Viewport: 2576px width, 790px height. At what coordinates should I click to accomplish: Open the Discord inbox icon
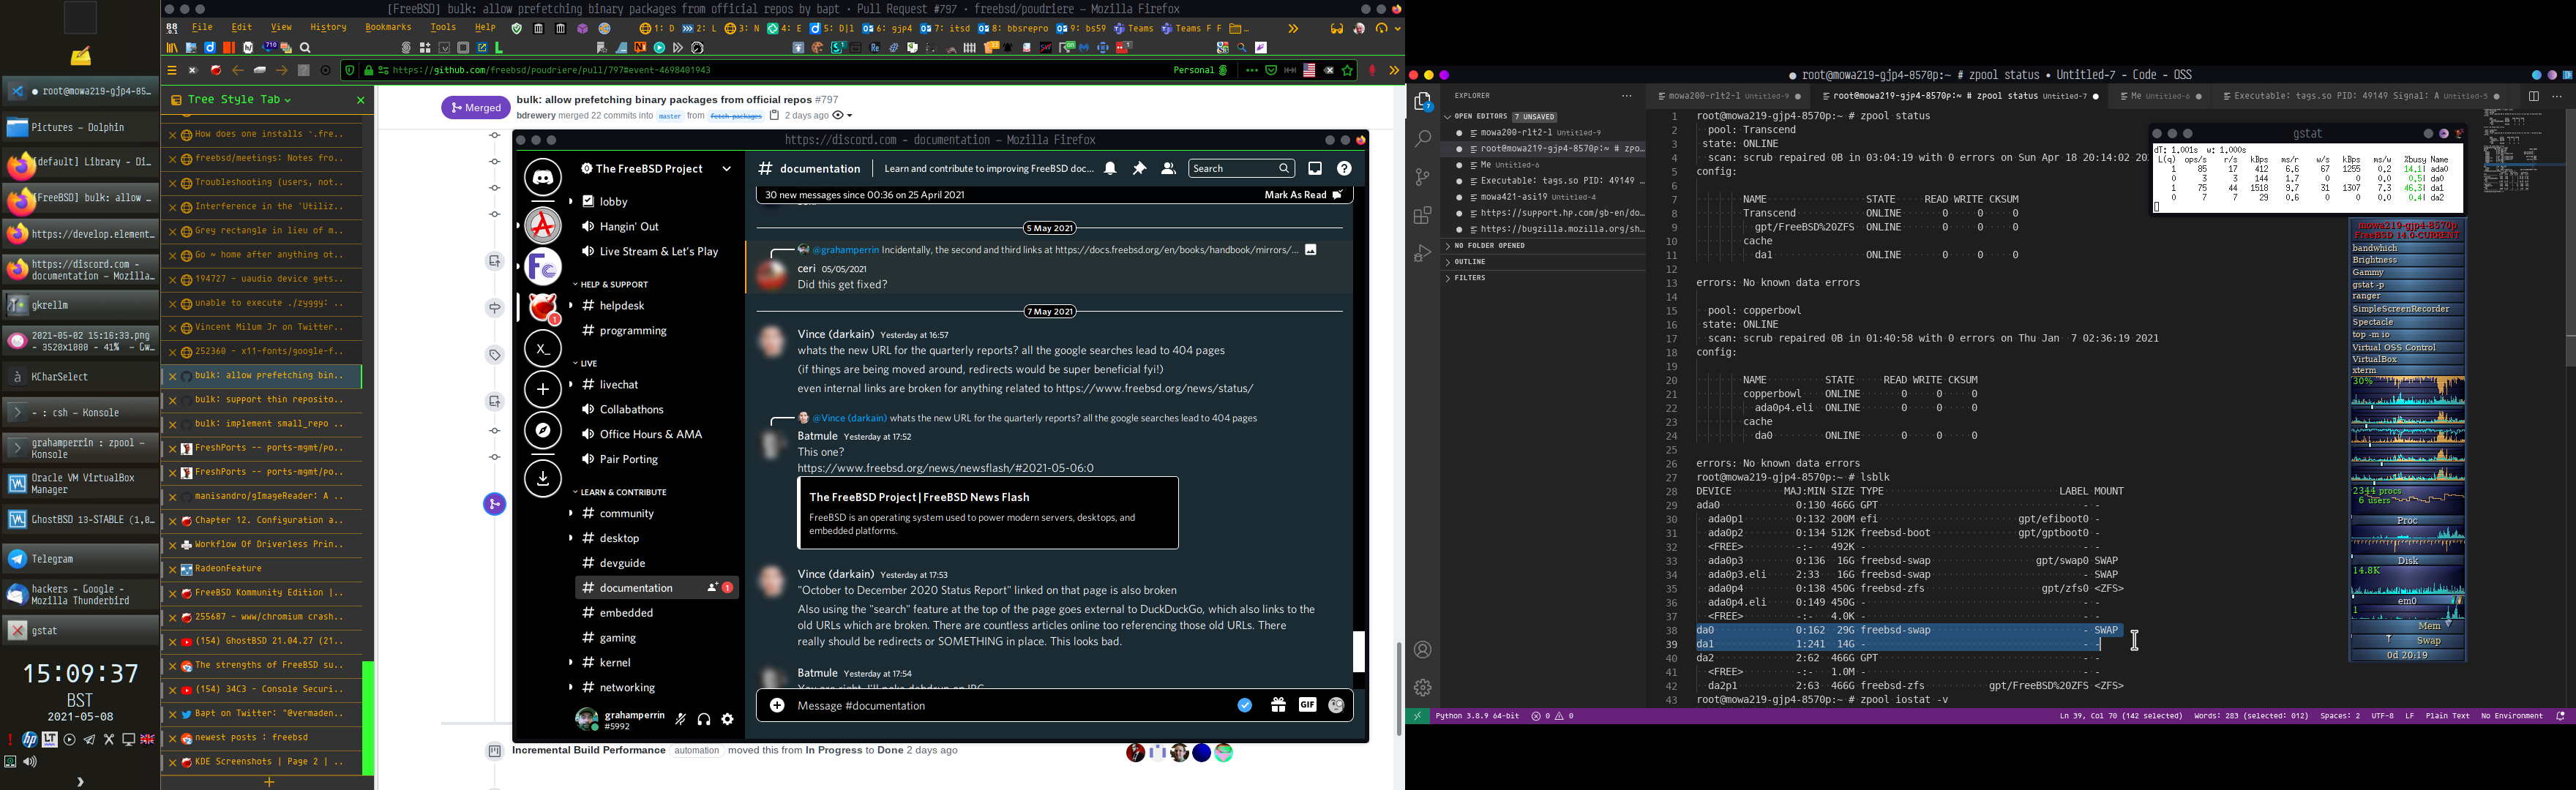1315,169
